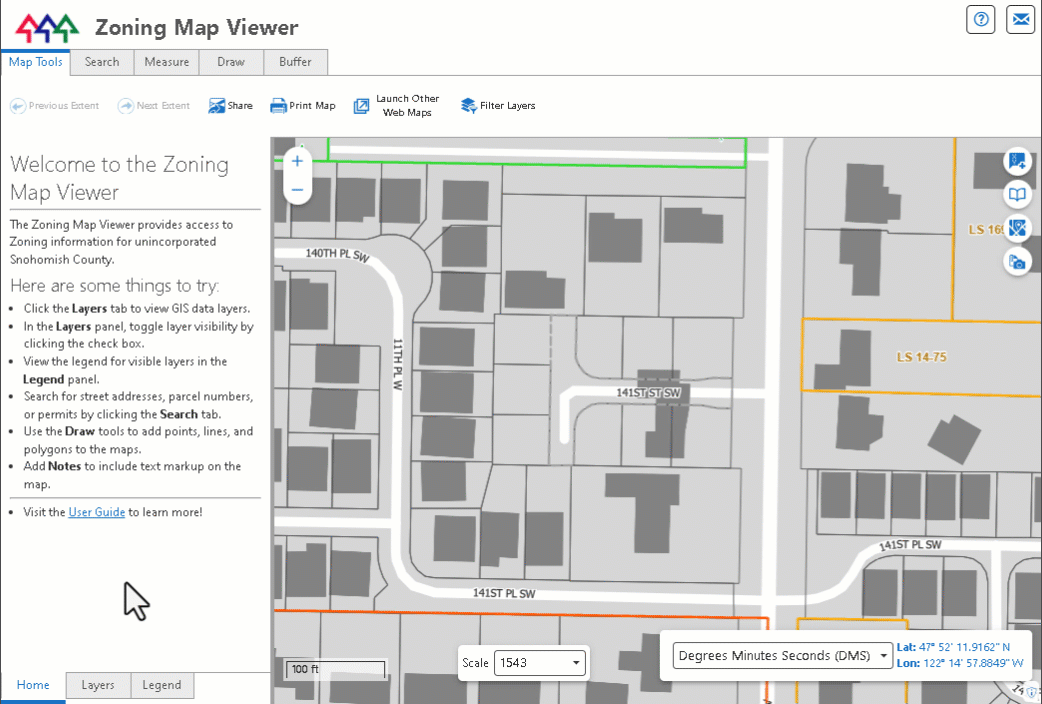Viewport: 1042px width, 704px height.
Task: Click the Lon coordinate readout
Action: (960, 663)
